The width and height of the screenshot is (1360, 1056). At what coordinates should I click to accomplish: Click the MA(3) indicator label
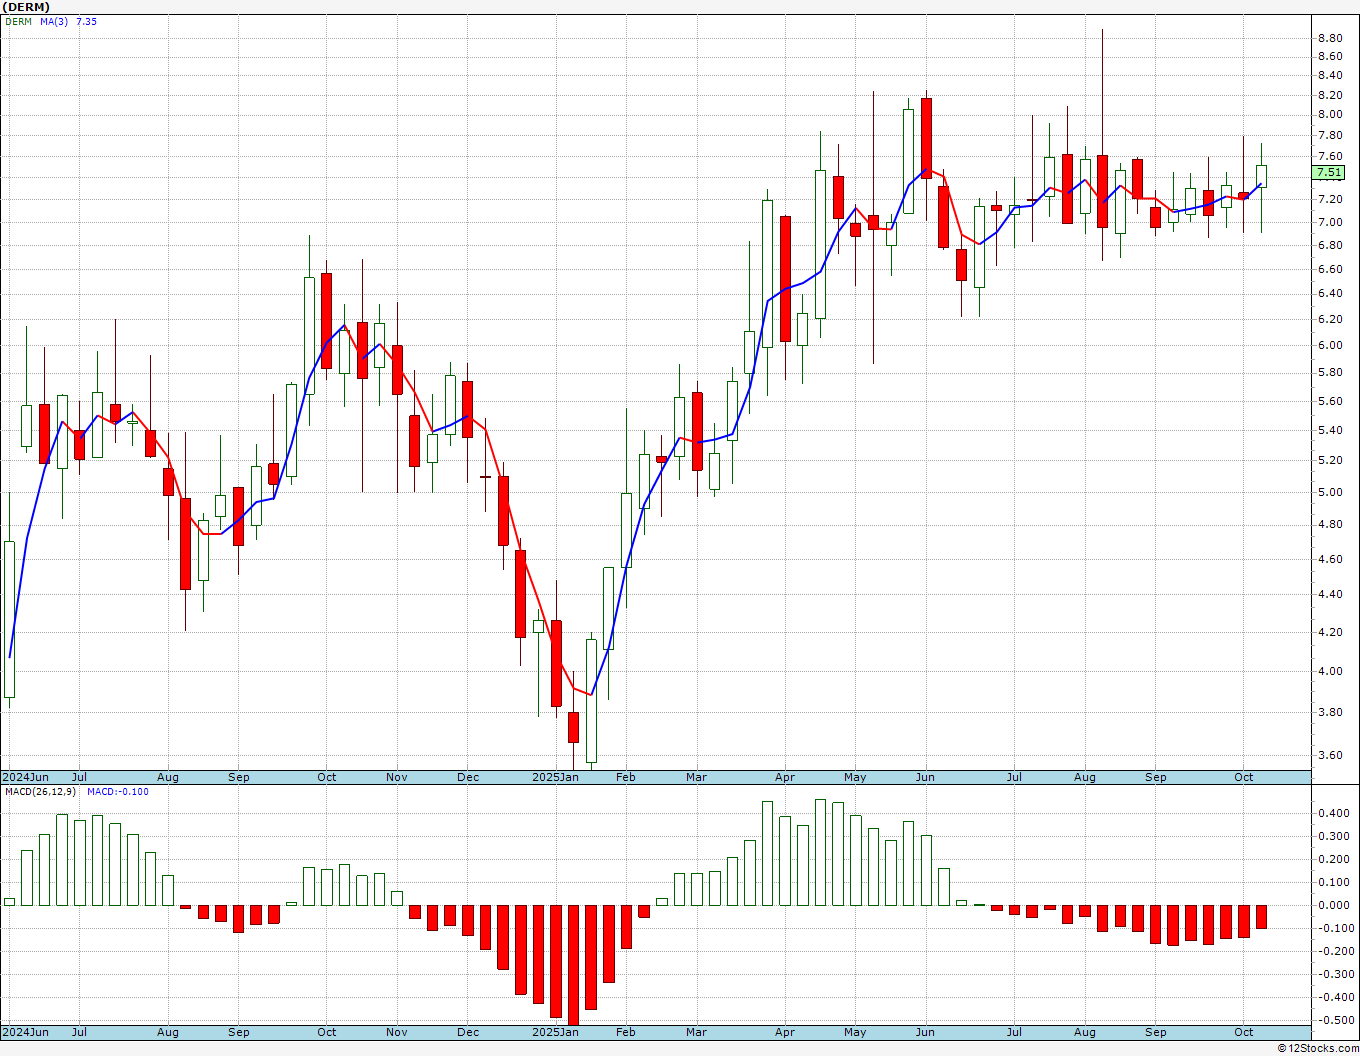tap(54, 21)
